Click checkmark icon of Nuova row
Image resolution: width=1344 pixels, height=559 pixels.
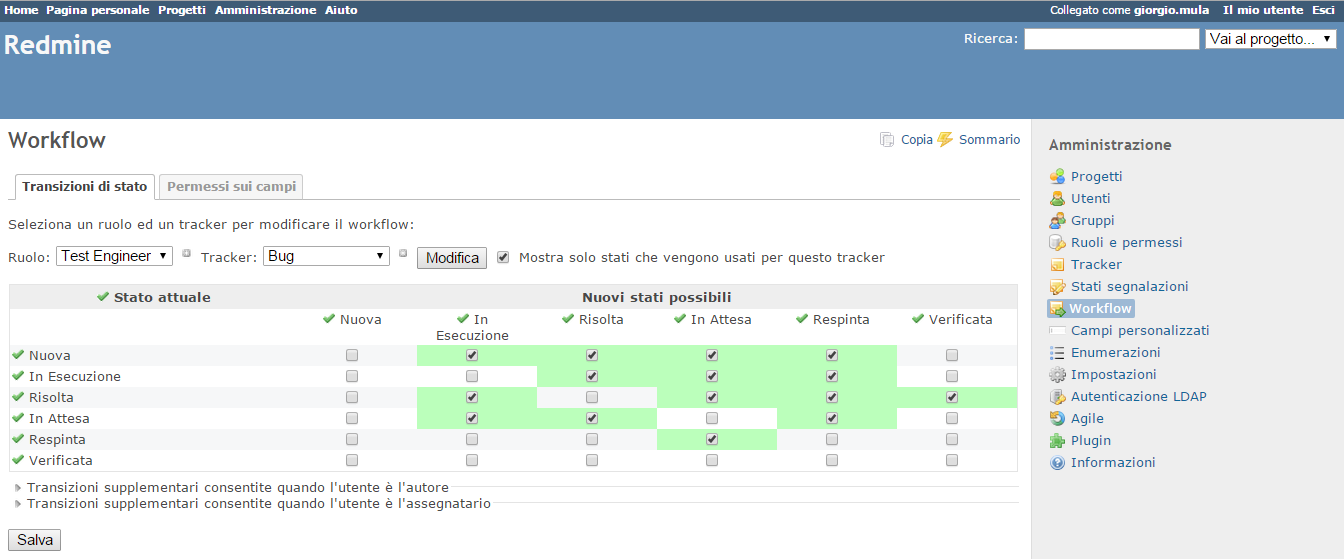point(18,355)
